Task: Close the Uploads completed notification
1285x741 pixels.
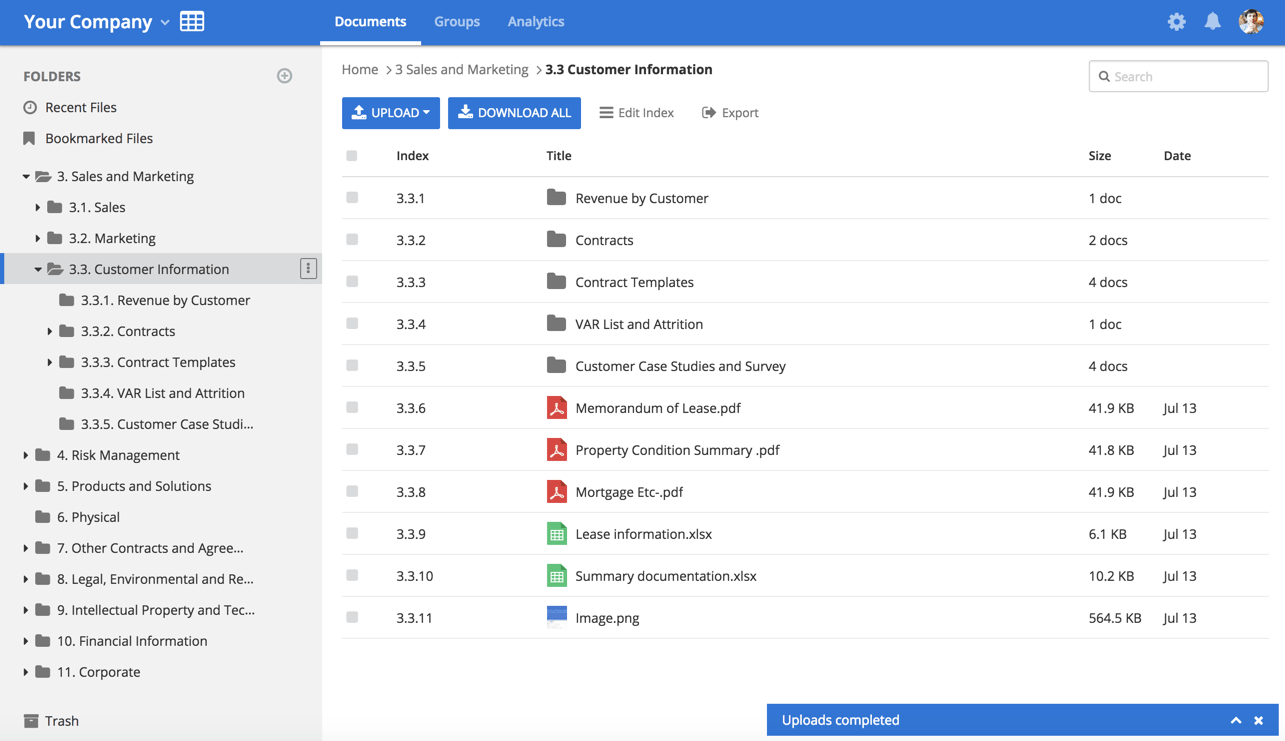Action: click(x=1259, y=720)
